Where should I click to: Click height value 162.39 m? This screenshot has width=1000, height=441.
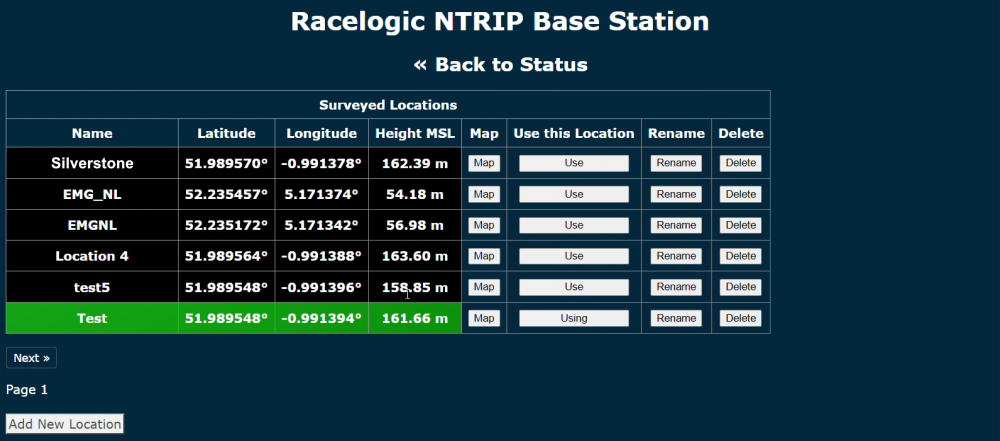[x=415, y=163]
